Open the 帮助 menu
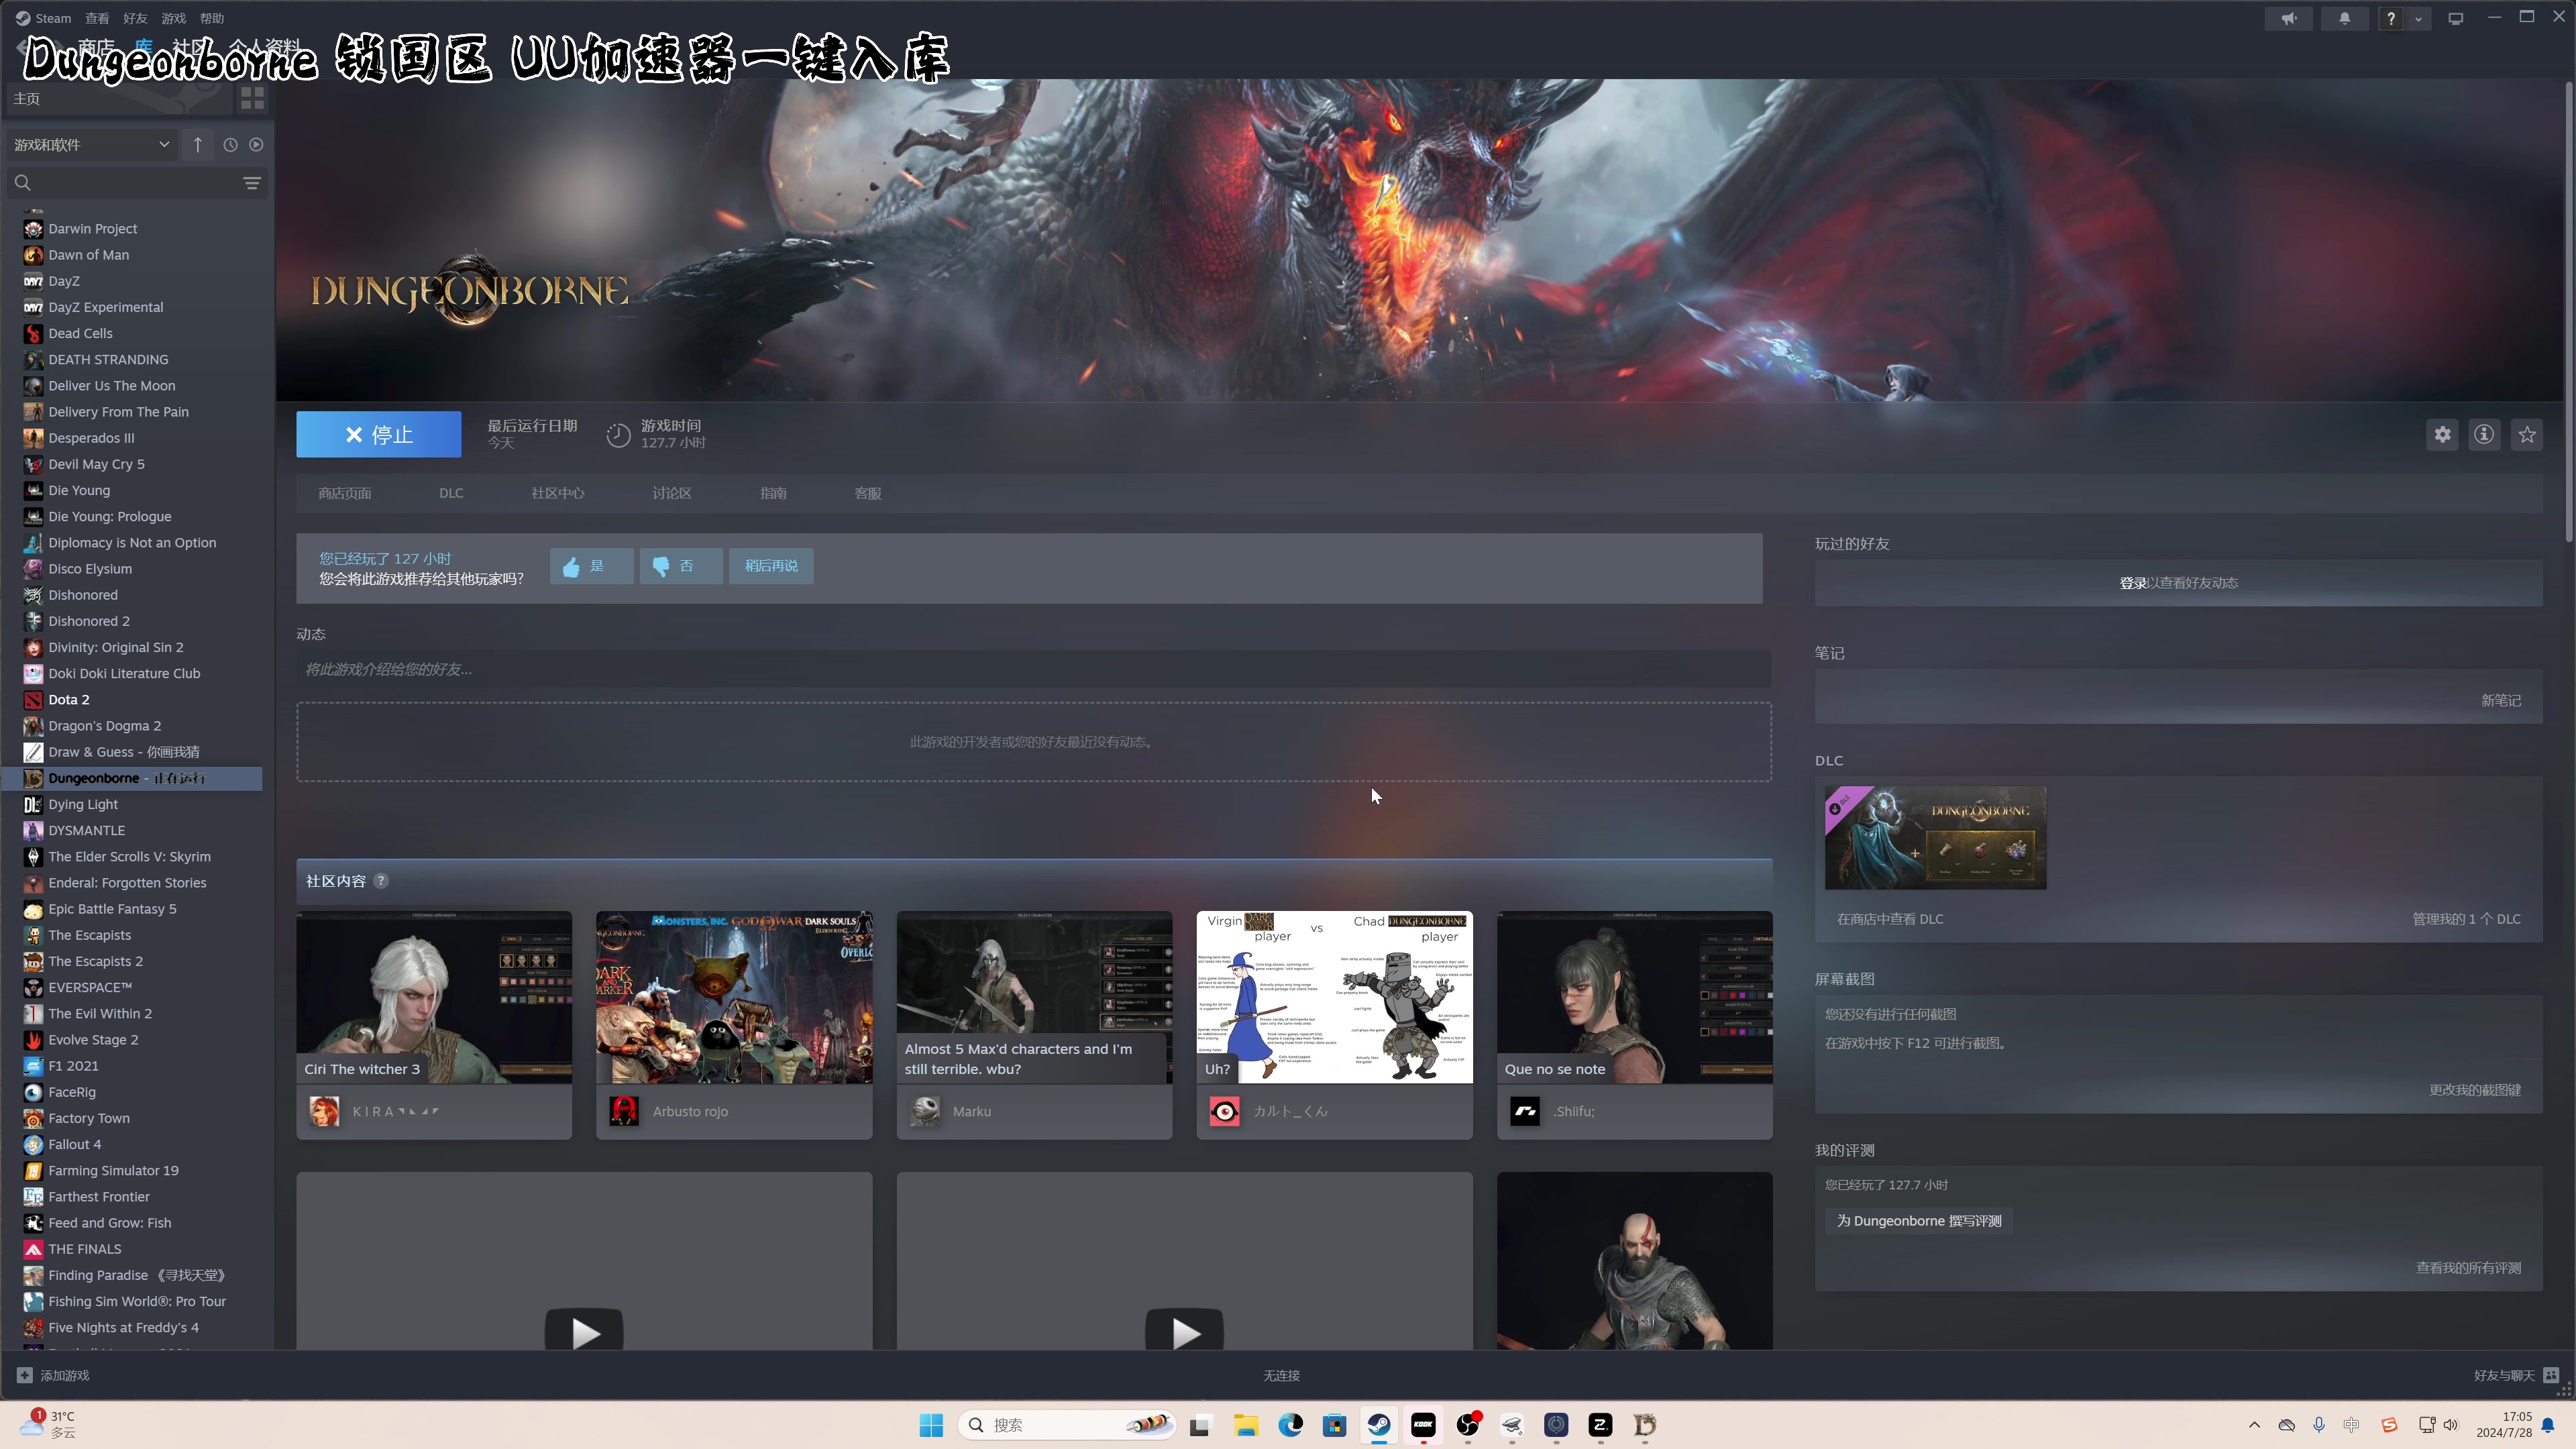Image resolution: width=2576 pixels, height=1449 pixels. coord(211,18)
